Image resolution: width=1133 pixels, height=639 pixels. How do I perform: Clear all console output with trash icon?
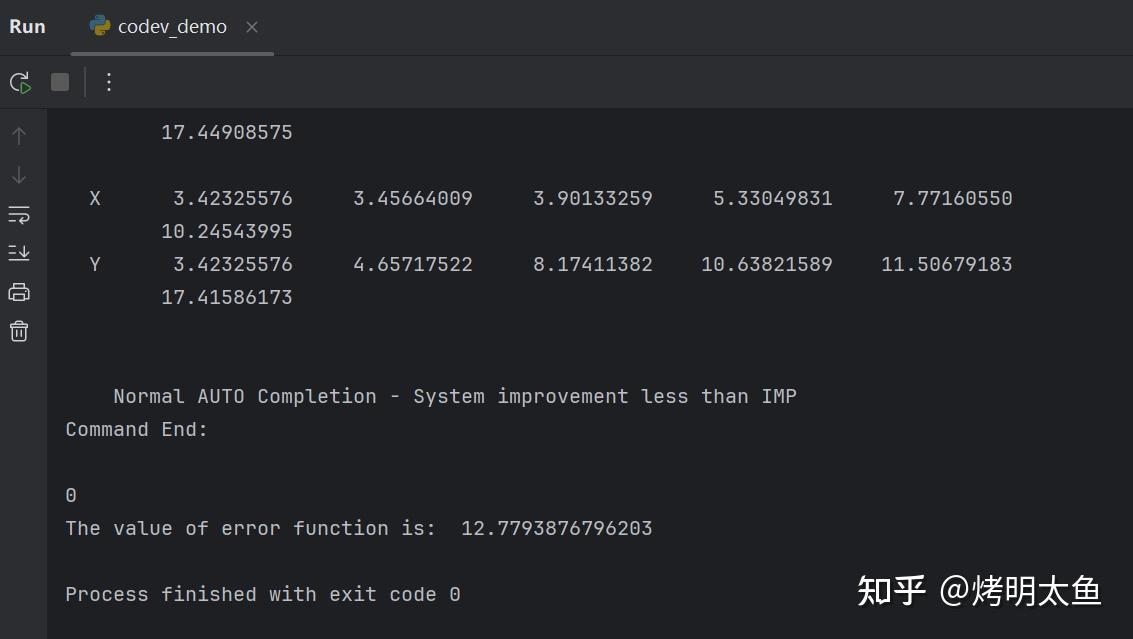click(19, 331)
